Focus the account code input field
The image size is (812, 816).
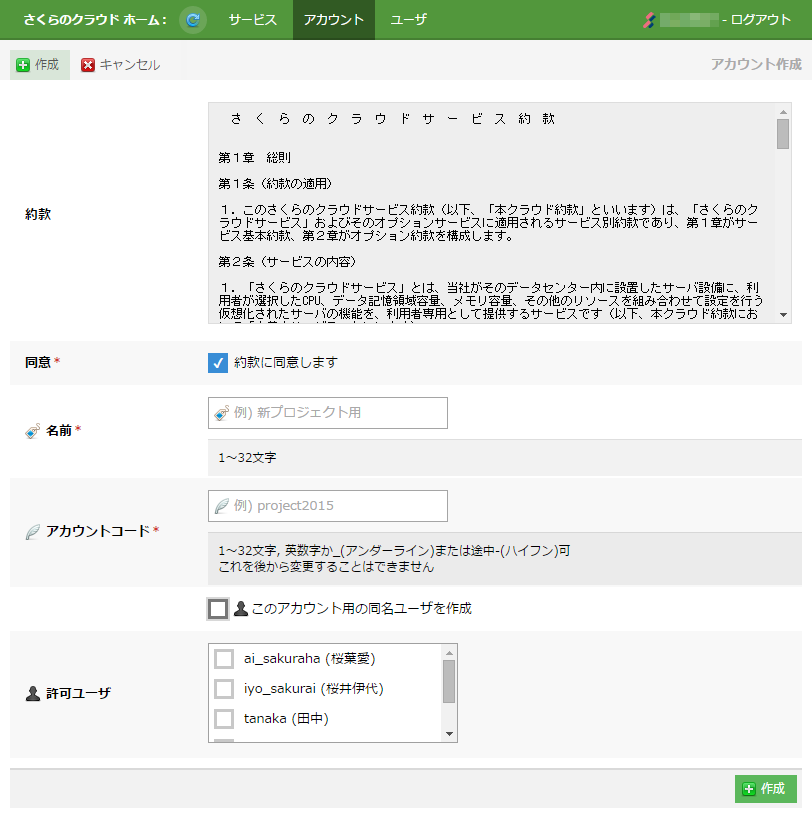click(328, 506)
